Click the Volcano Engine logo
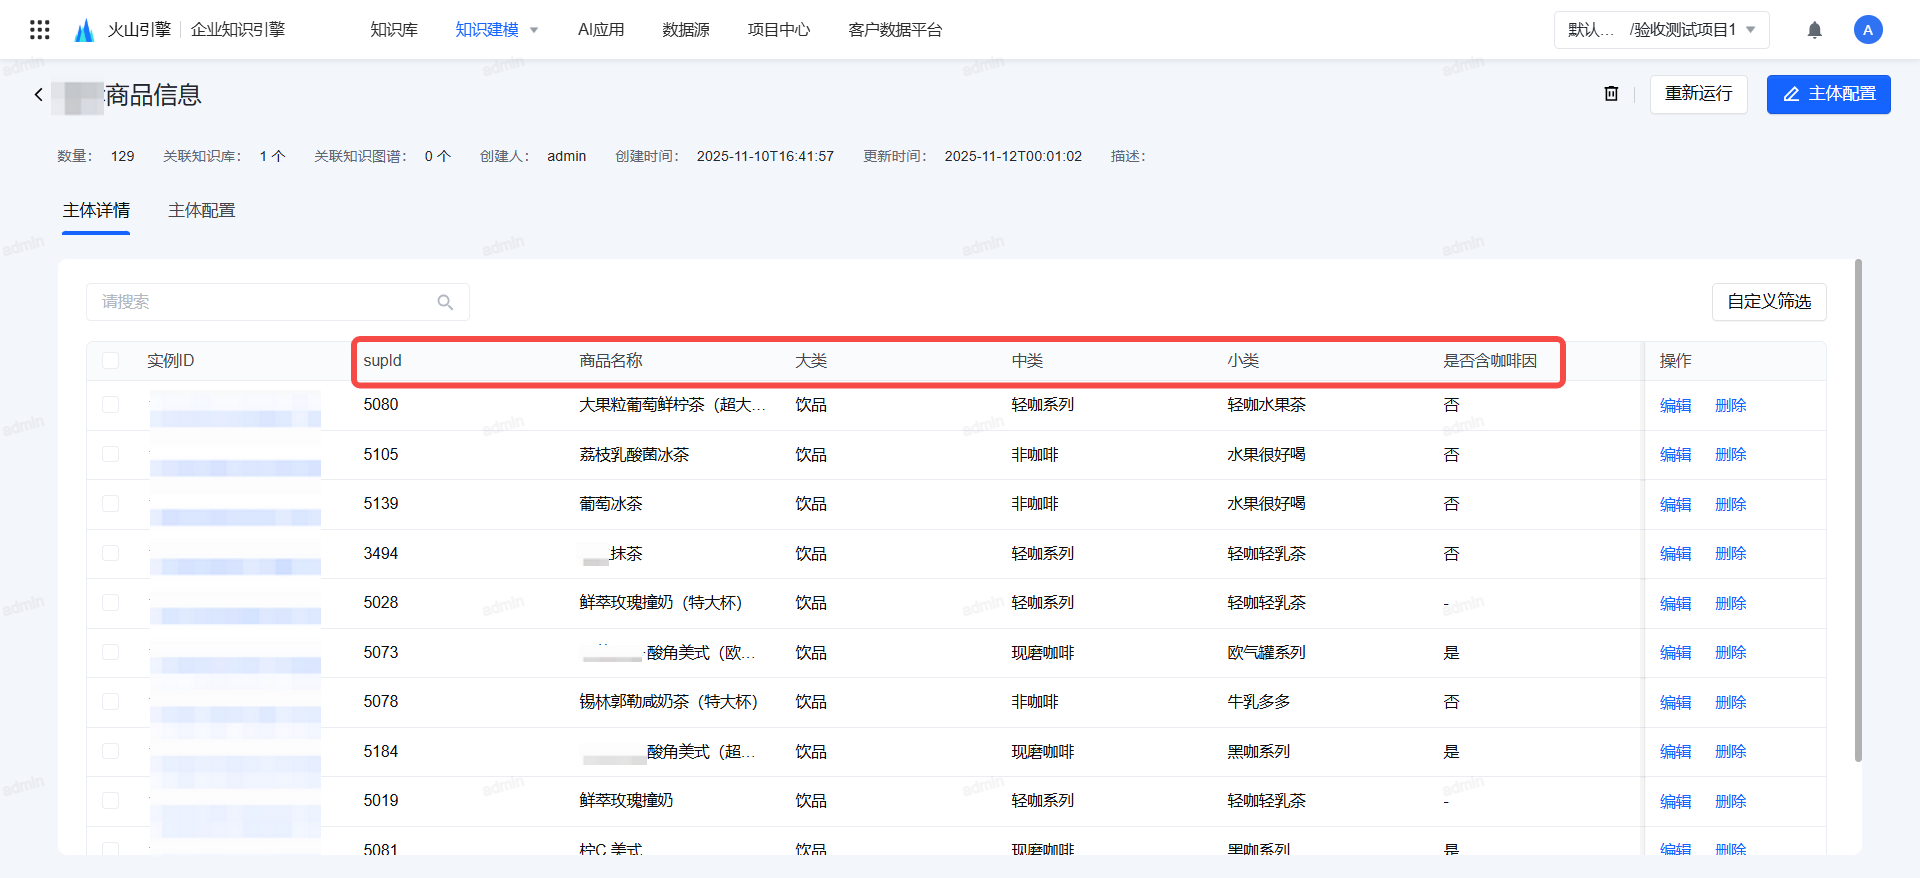 pyautogui.click(x=85, y=30)
